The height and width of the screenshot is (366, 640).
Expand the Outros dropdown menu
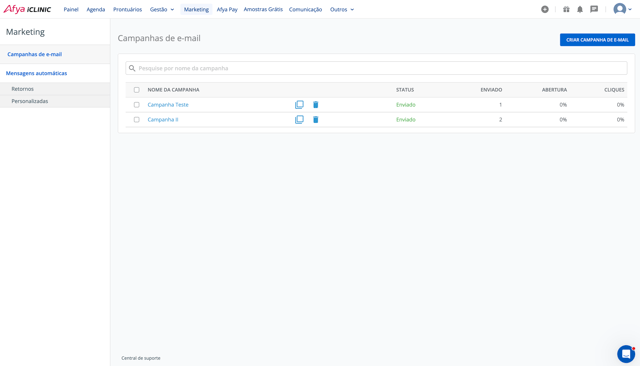pyautogui.click(x=342, y=9)
